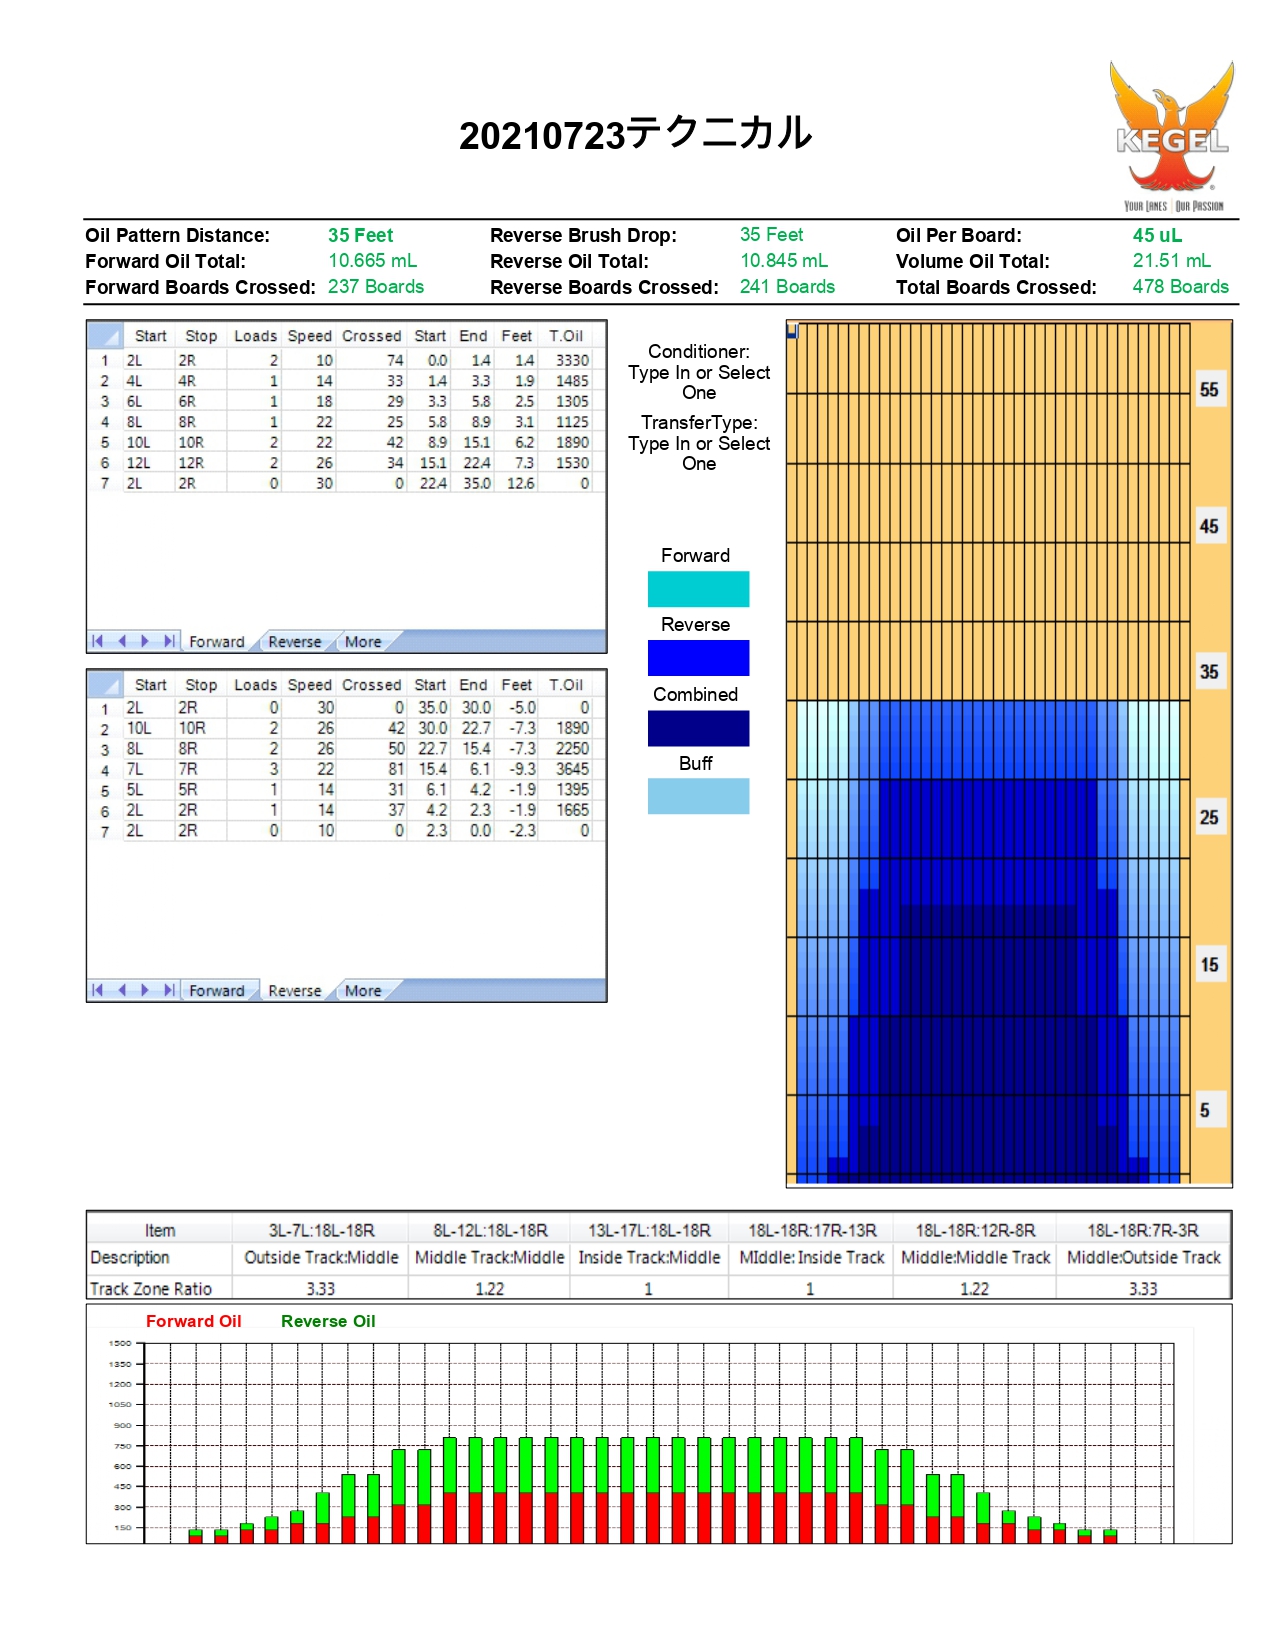Select the '2250' T.Oil cell in reverse table
The image size is (1275, 1650).
coord(567,749)
